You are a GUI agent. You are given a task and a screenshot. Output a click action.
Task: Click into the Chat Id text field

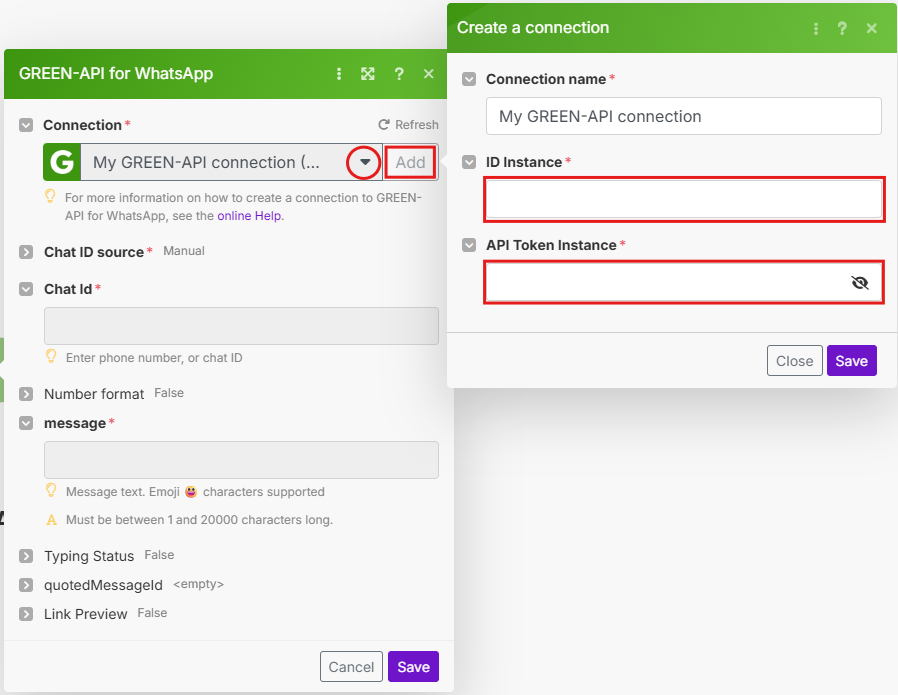[241, 326]
